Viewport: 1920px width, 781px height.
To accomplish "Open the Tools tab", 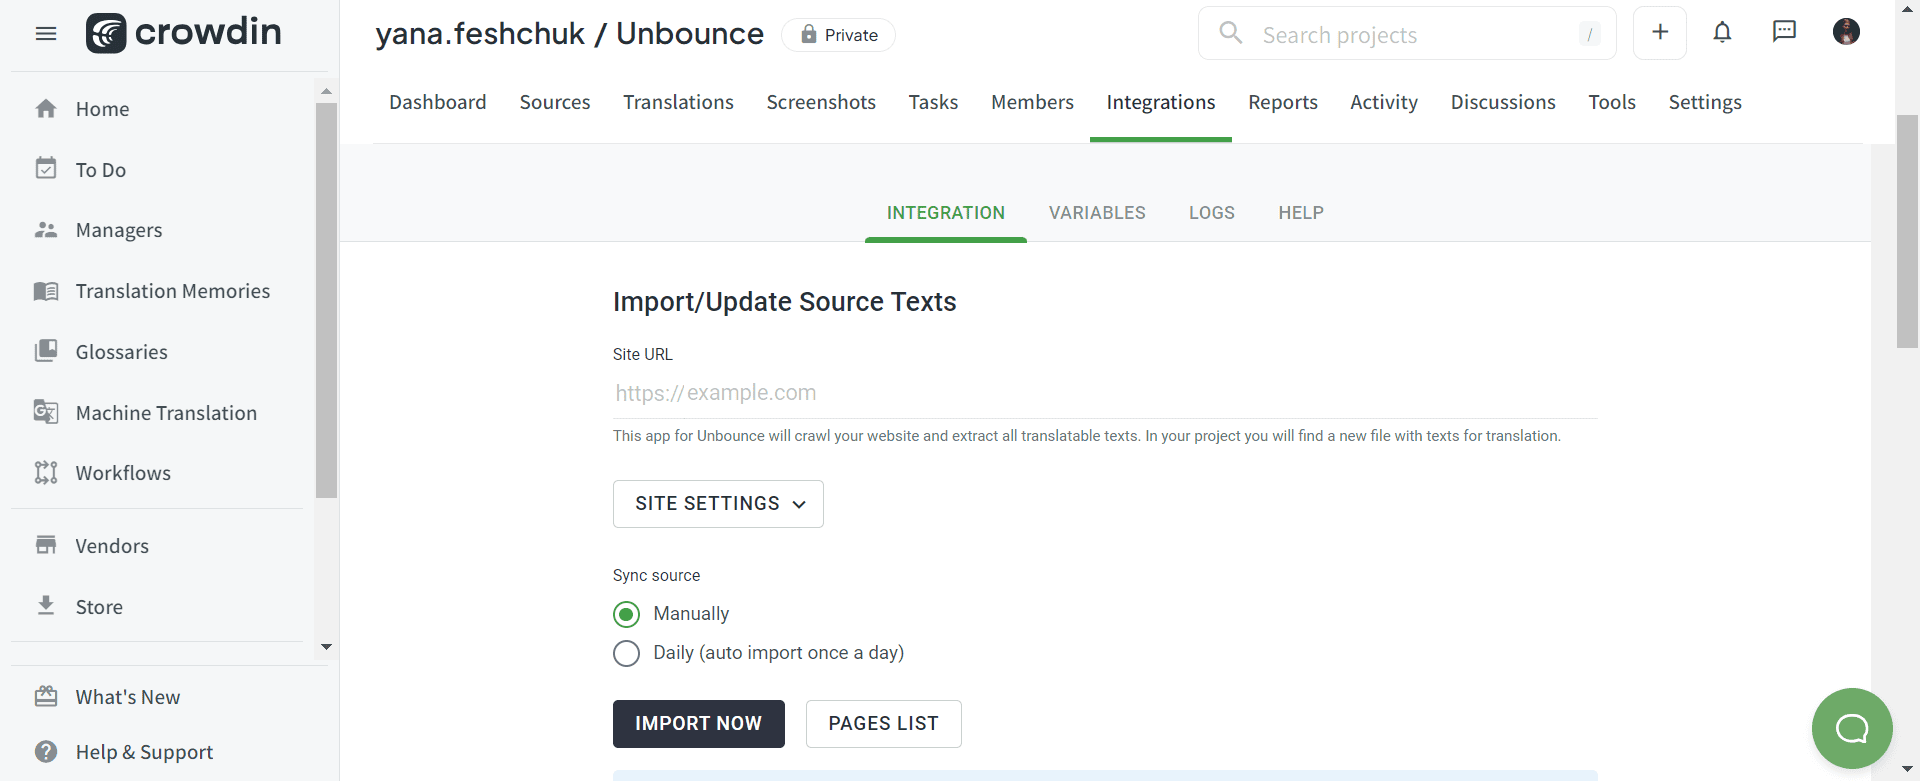I will [x=1612, y=102].
